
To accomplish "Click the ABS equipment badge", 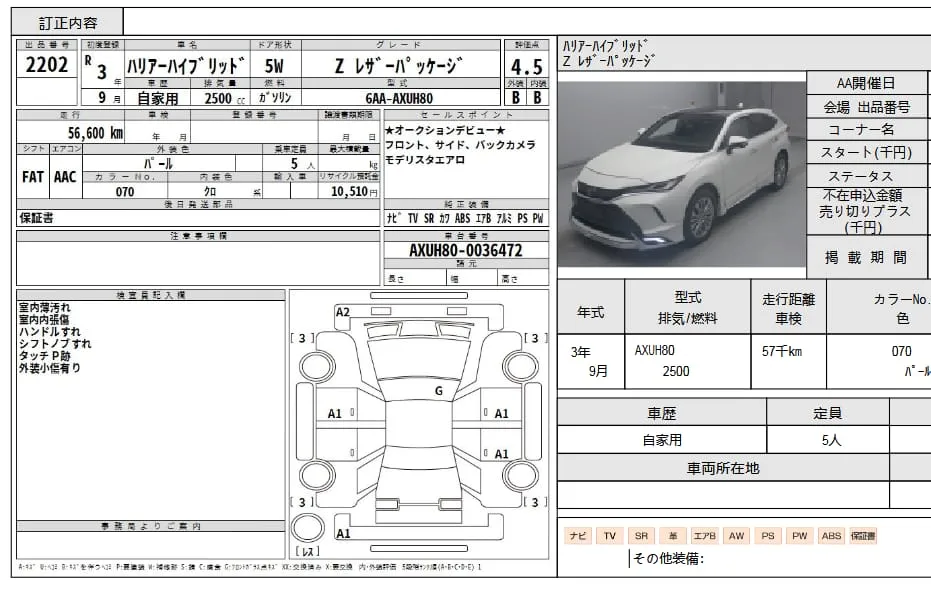I will [831, 536].
